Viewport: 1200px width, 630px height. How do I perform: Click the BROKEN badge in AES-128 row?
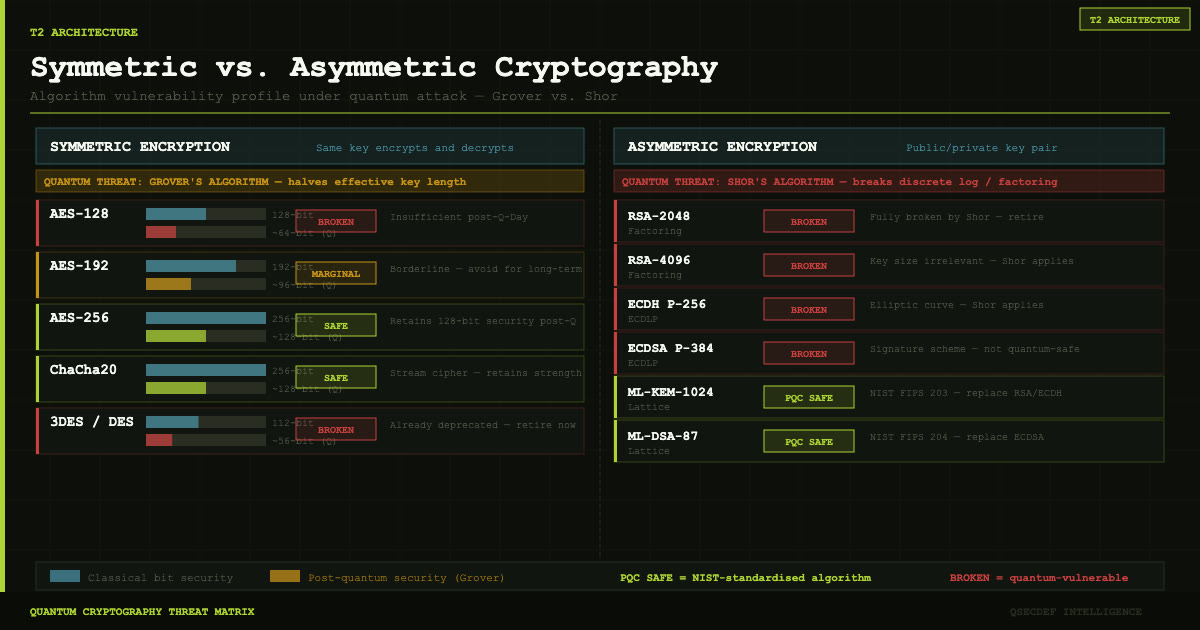tap(336, 222)
